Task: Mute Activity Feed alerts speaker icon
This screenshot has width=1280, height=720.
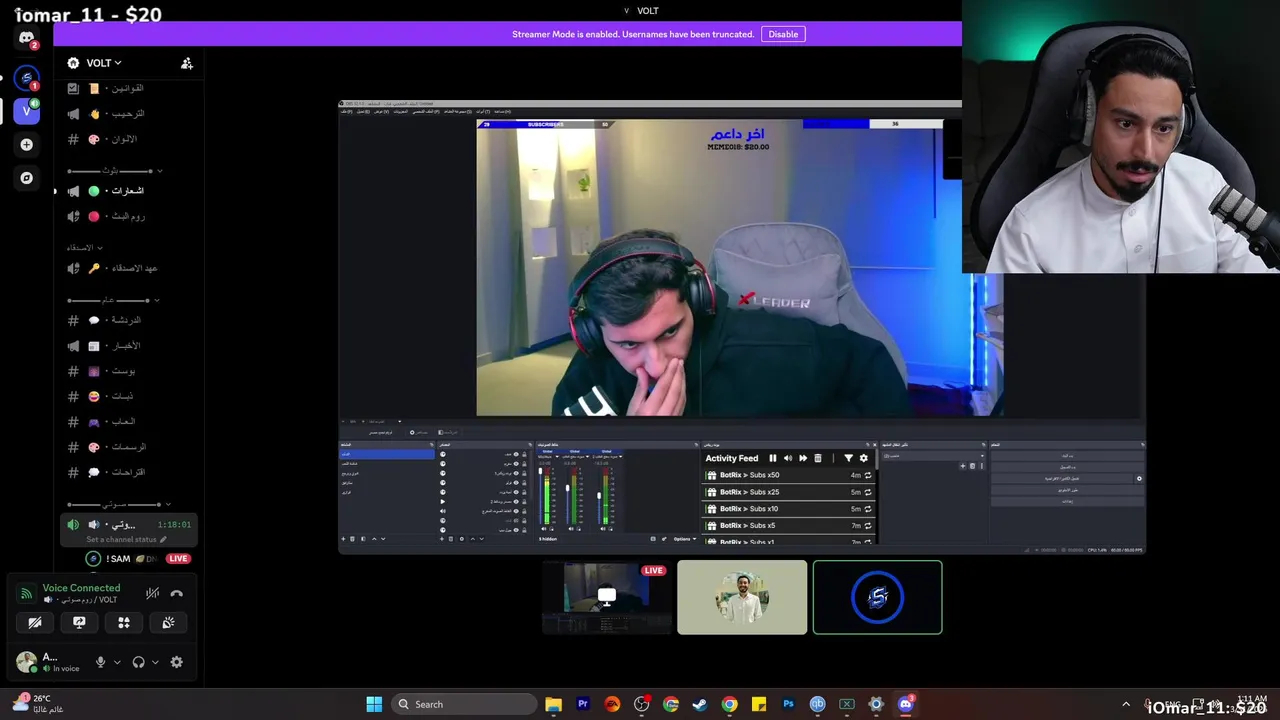Action: tap(787, 458)
